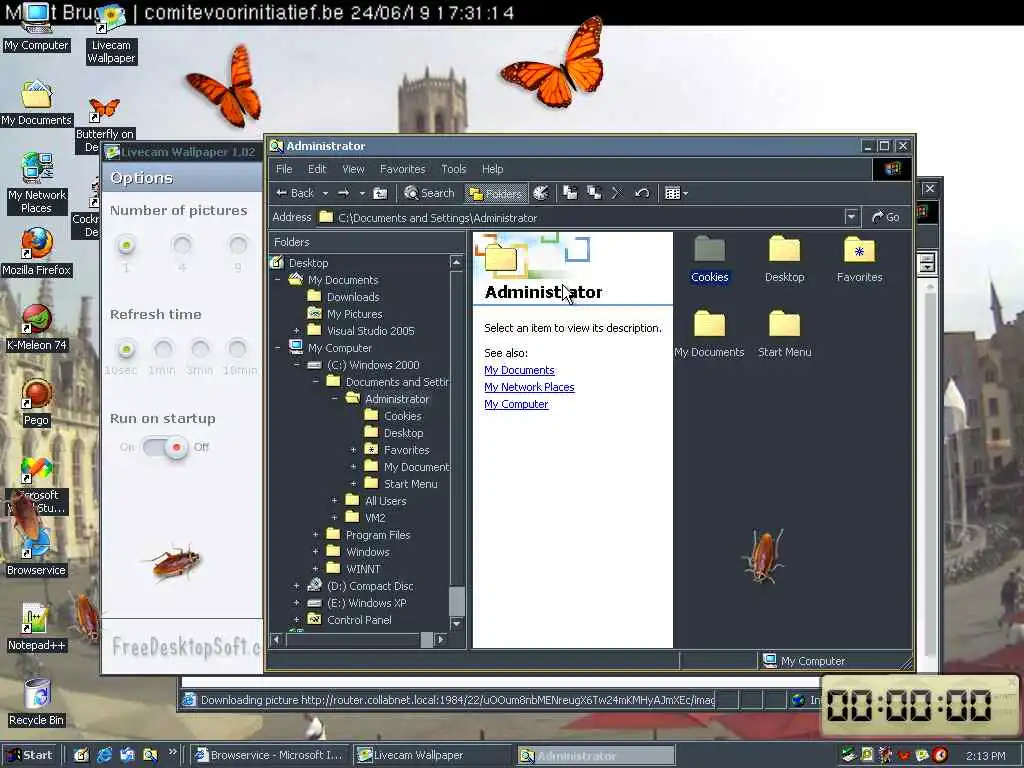Go back using the Back toolbar button

(x=295, y=193)
